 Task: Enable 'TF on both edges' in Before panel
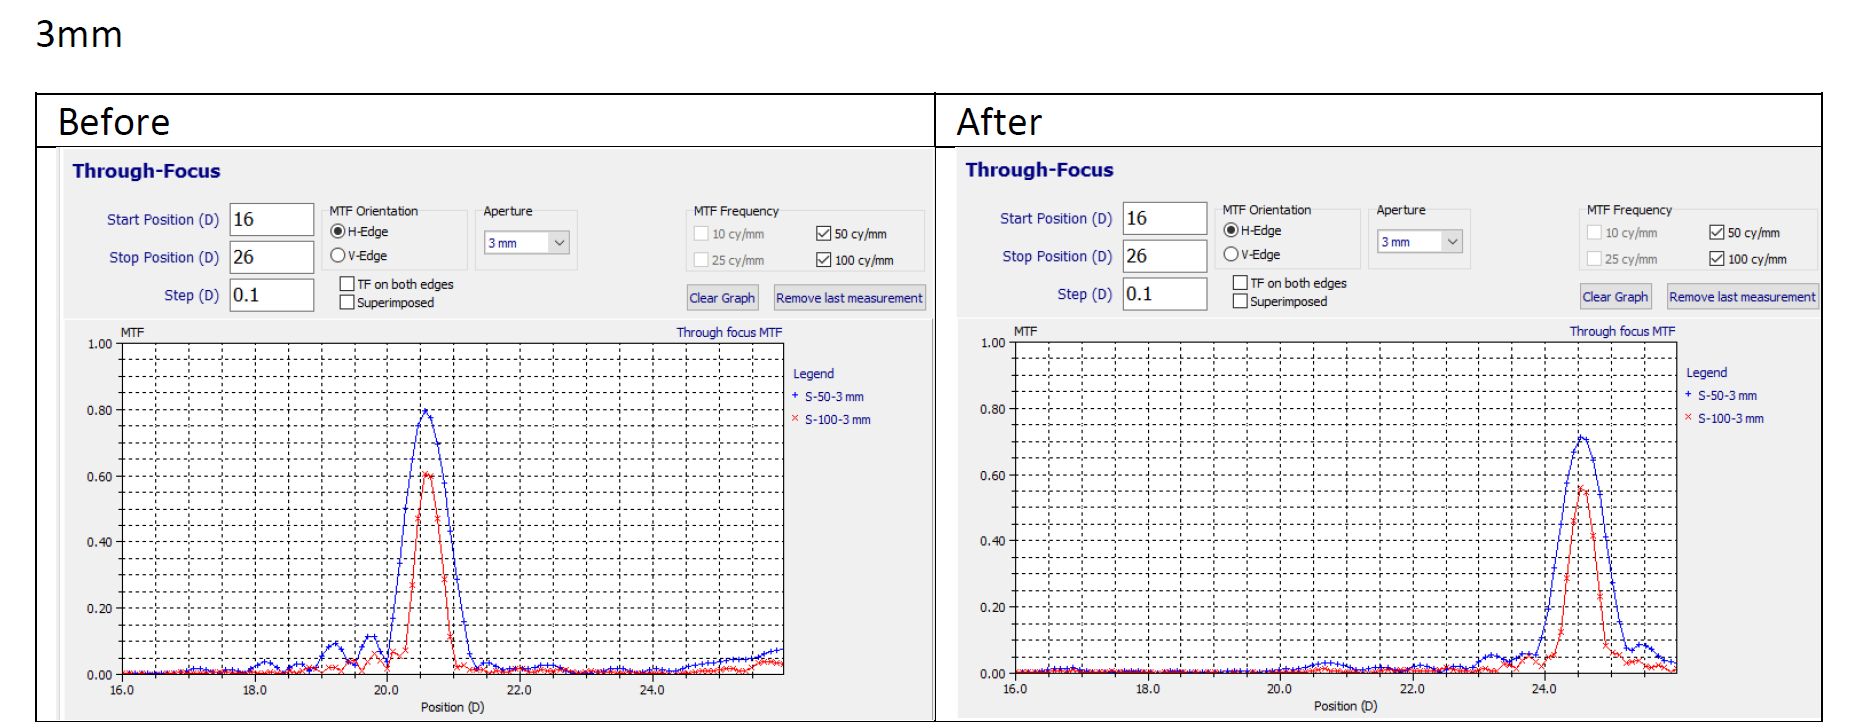pyautogui.click(x=347, y=284)
